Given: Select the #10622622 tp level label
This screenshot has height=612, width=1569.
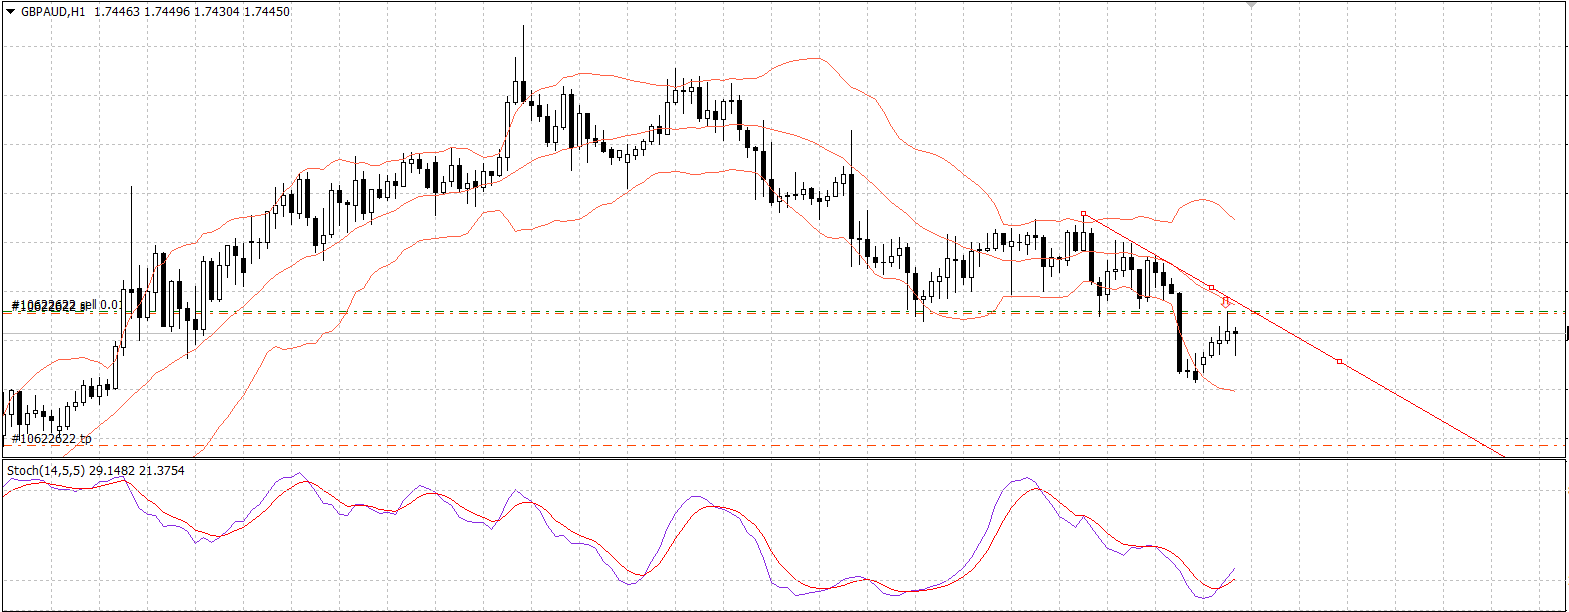Looking at the screenshot, I should point(51,438).
